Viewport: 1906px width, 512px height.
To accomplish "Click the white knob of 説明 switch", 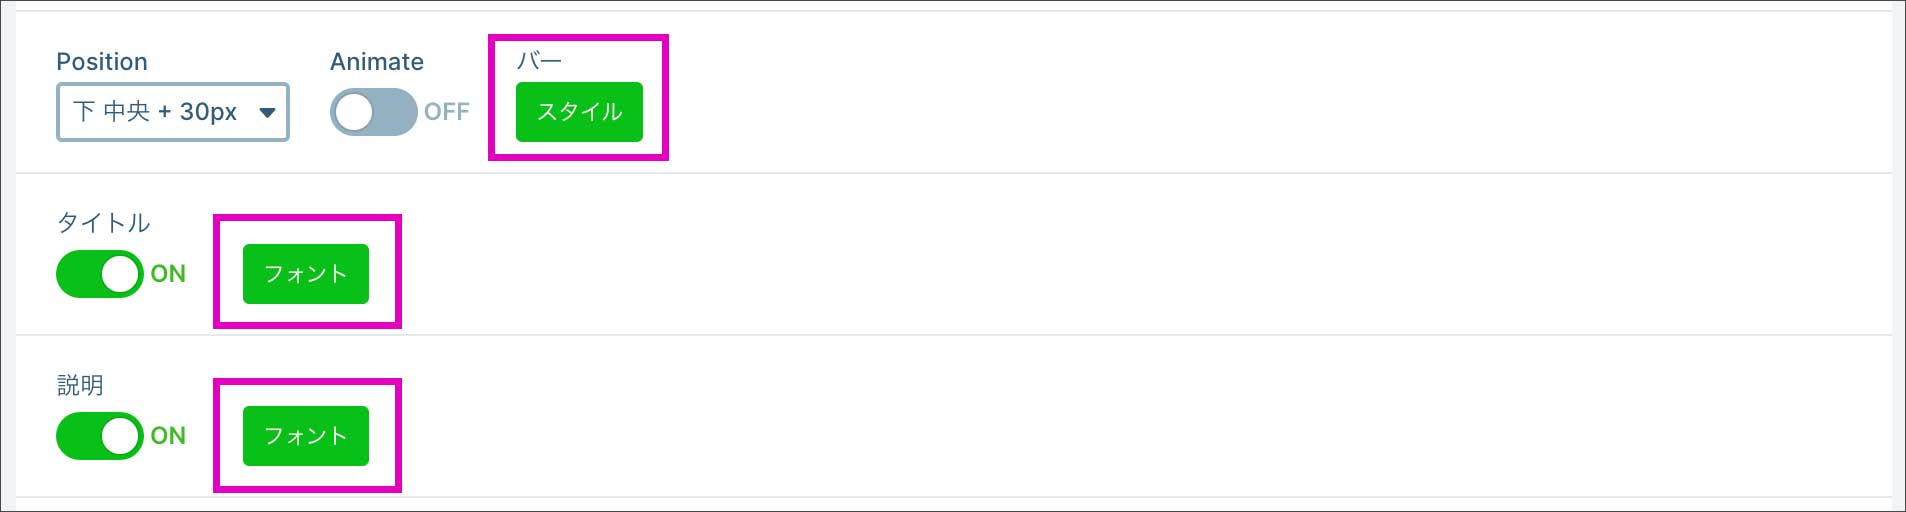I will coord(121,436).
